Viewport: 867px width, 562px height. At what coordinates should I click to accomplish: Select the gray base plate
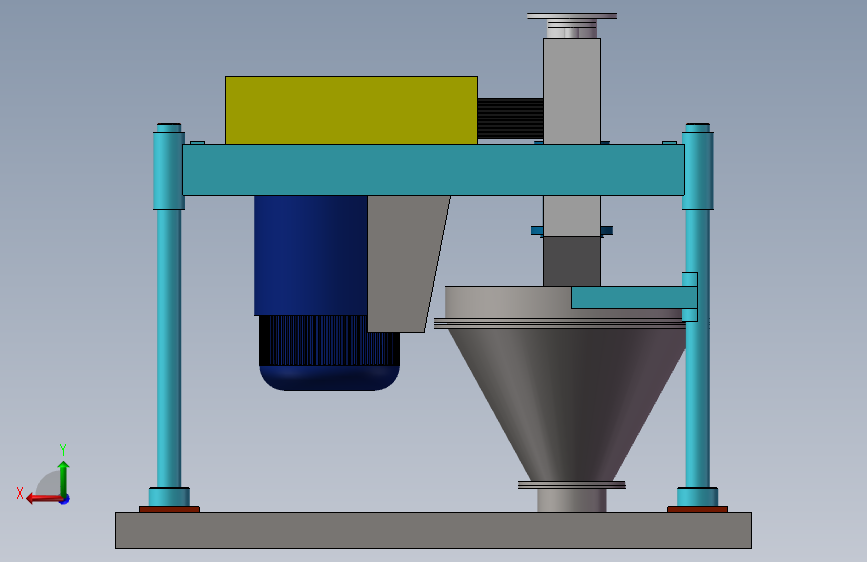pos(434,530)
